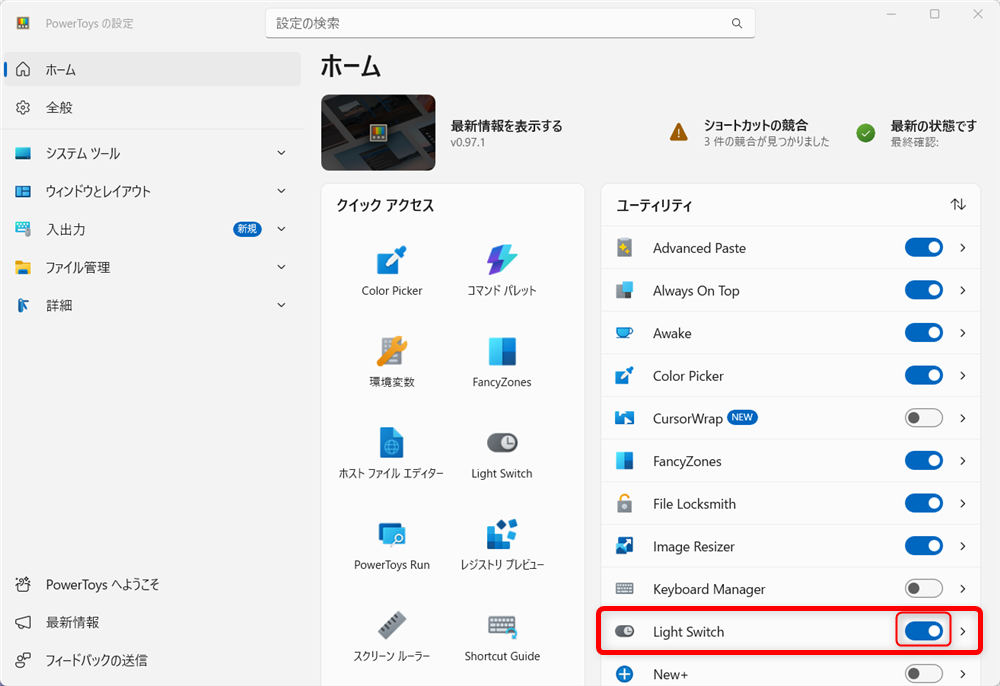This screenshot has width=1000, height=686.
Task: Select FancyZones in quick access
Action: pyautogui.click(x=501, y=360)
